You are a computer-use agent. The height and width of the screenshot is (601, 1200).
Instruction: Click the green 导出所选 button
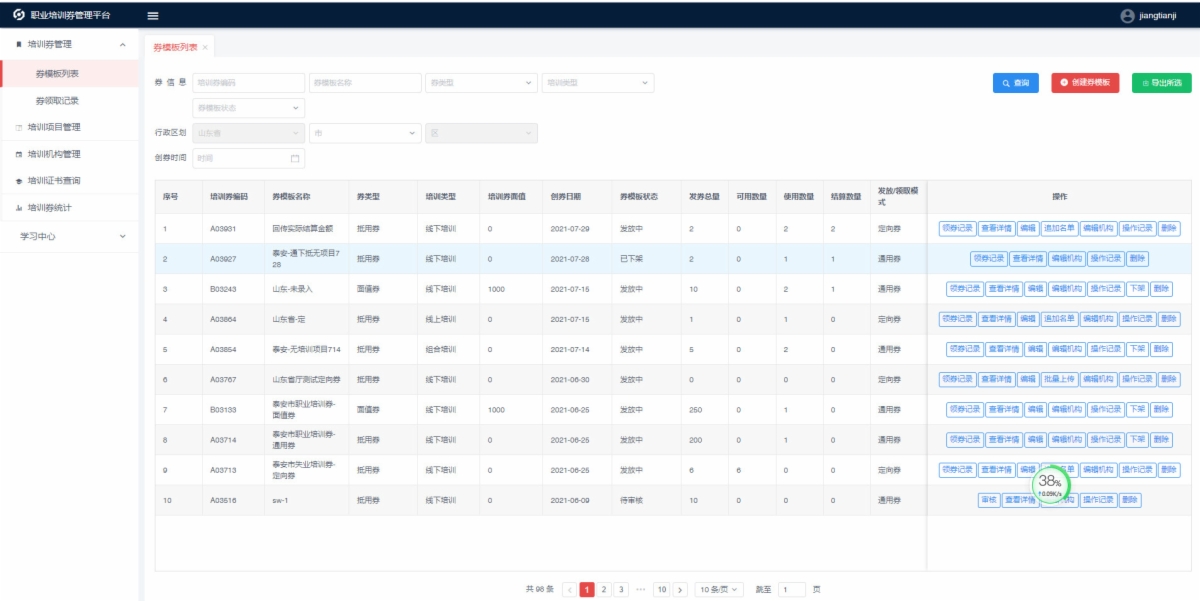tap(1161, 83)
